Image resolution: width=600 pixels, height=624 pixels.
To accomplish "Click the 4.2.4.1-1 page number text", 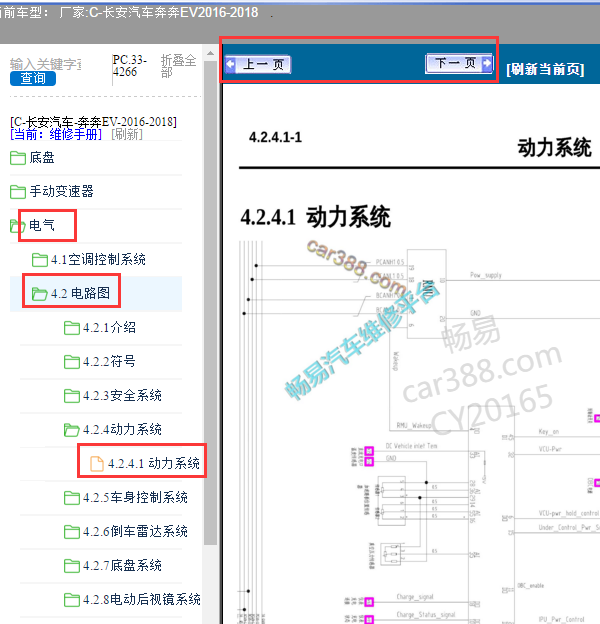I will (x=275, y=137).
